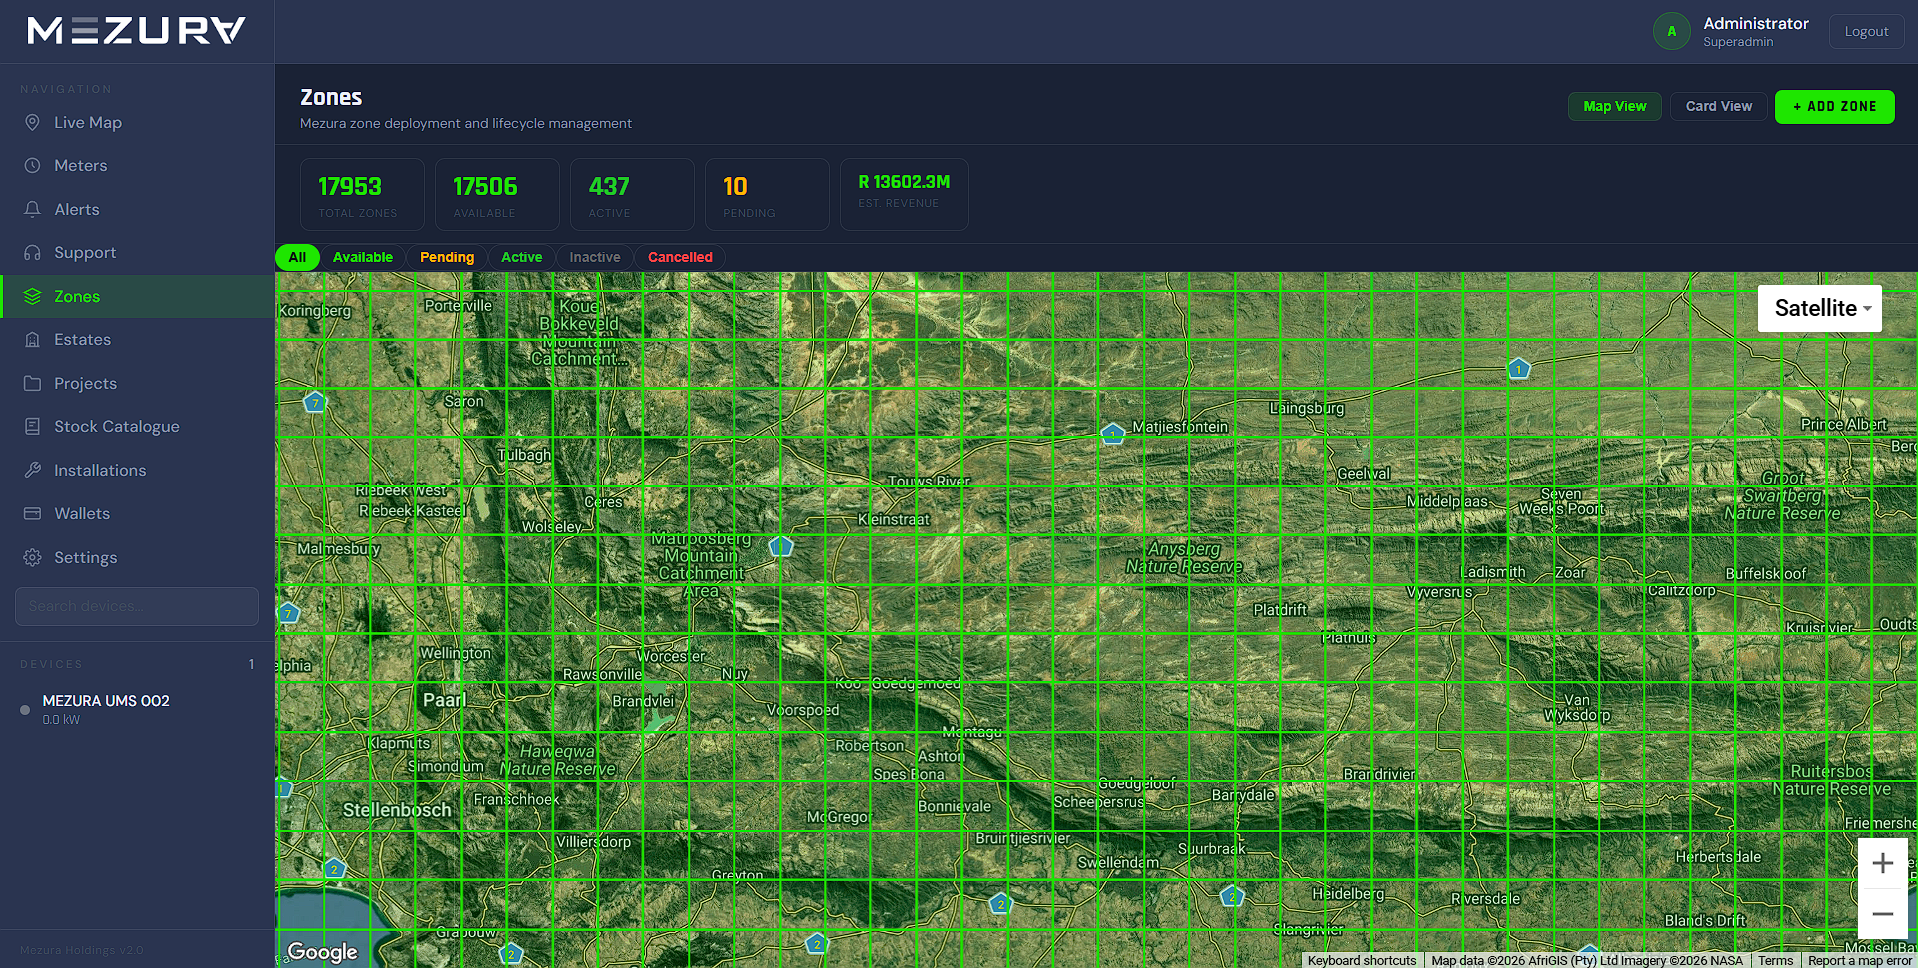The image size is (1918, 968).
Task: Open Live Map from the sidebar pin icon
Action: [x=32, y=122]
